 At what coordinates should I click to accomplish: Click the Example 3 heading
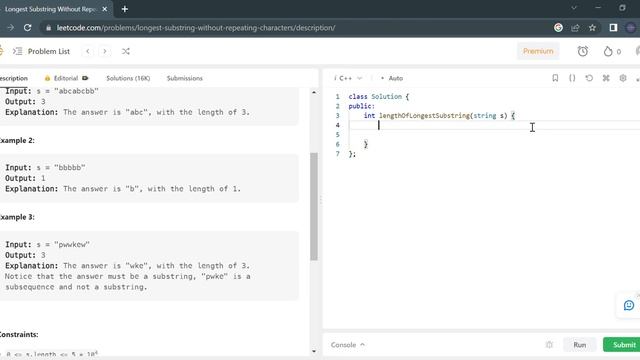[x=17, y=217]
